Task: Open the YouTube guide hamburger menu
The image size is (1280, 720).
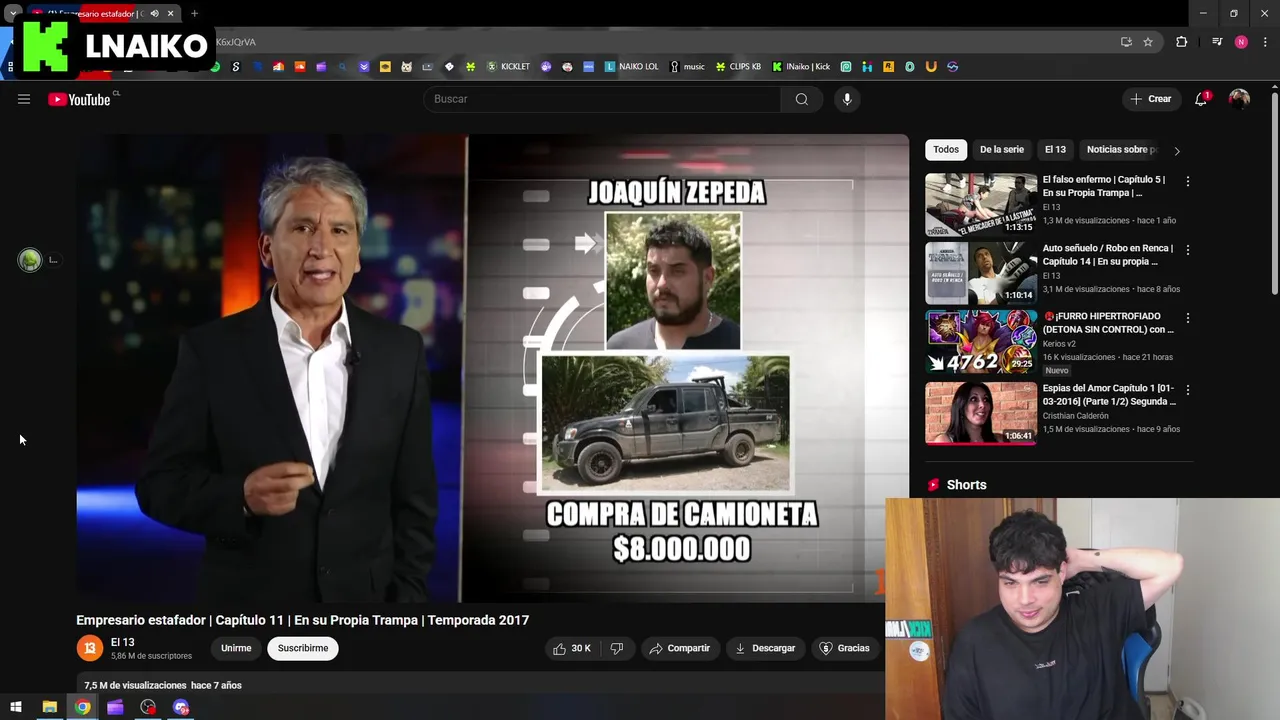Action: click(x=24, y=99)
